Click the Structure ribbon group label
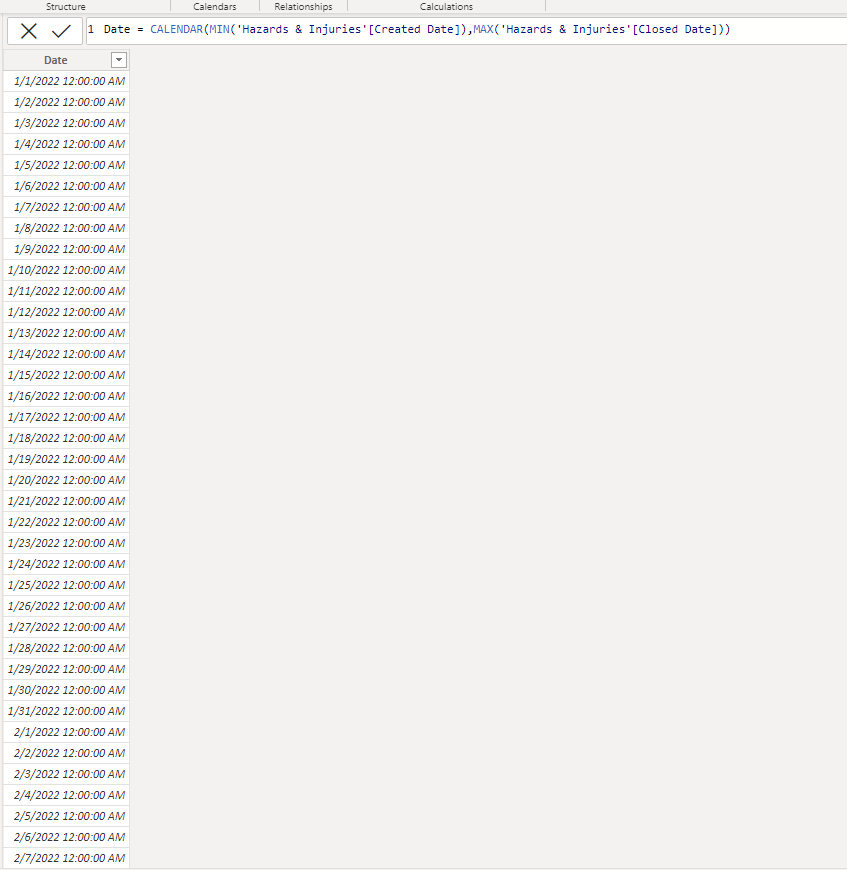The width and height of the screenshot is (847, 870). (x=65, y=7)
